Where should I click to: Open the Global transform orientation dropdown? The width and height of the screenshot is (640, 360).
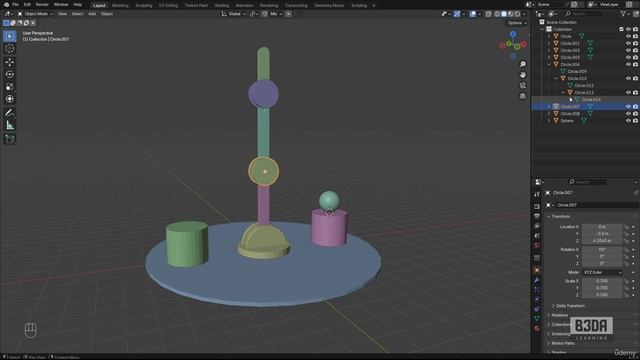(x=233, y=14)
